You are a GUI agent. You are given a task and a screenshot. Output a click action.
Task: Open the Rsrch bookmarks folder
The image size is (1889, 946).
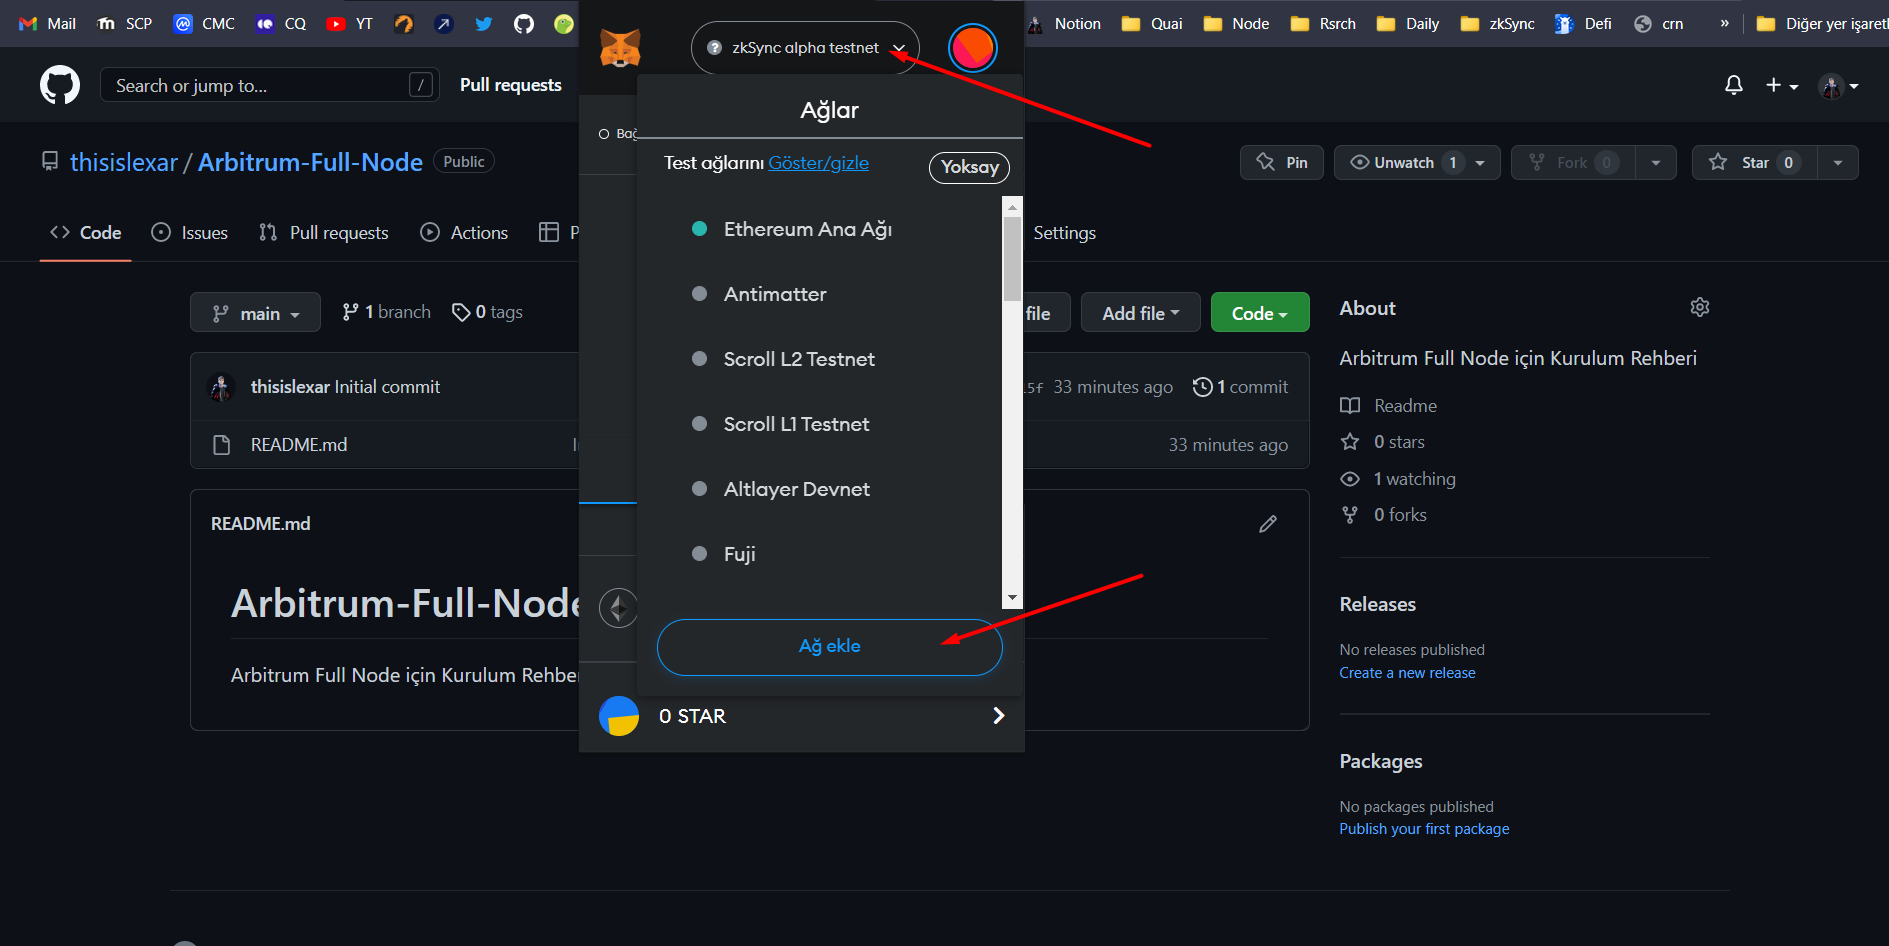tap(1323, 23)
